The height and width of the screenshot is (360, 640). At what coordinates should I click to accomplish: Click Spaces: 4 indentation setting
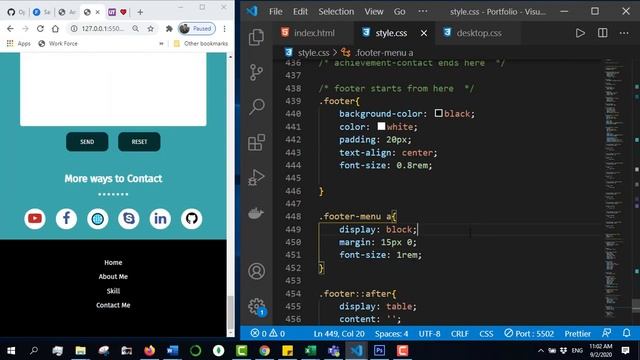391,333
